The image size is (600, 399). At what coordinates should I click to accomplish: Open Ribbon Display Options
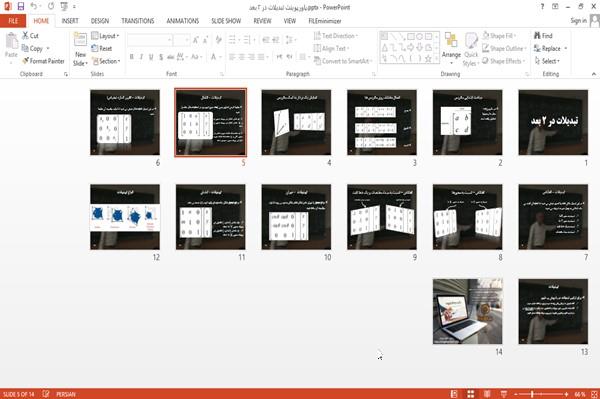click(x=555, y=7)
